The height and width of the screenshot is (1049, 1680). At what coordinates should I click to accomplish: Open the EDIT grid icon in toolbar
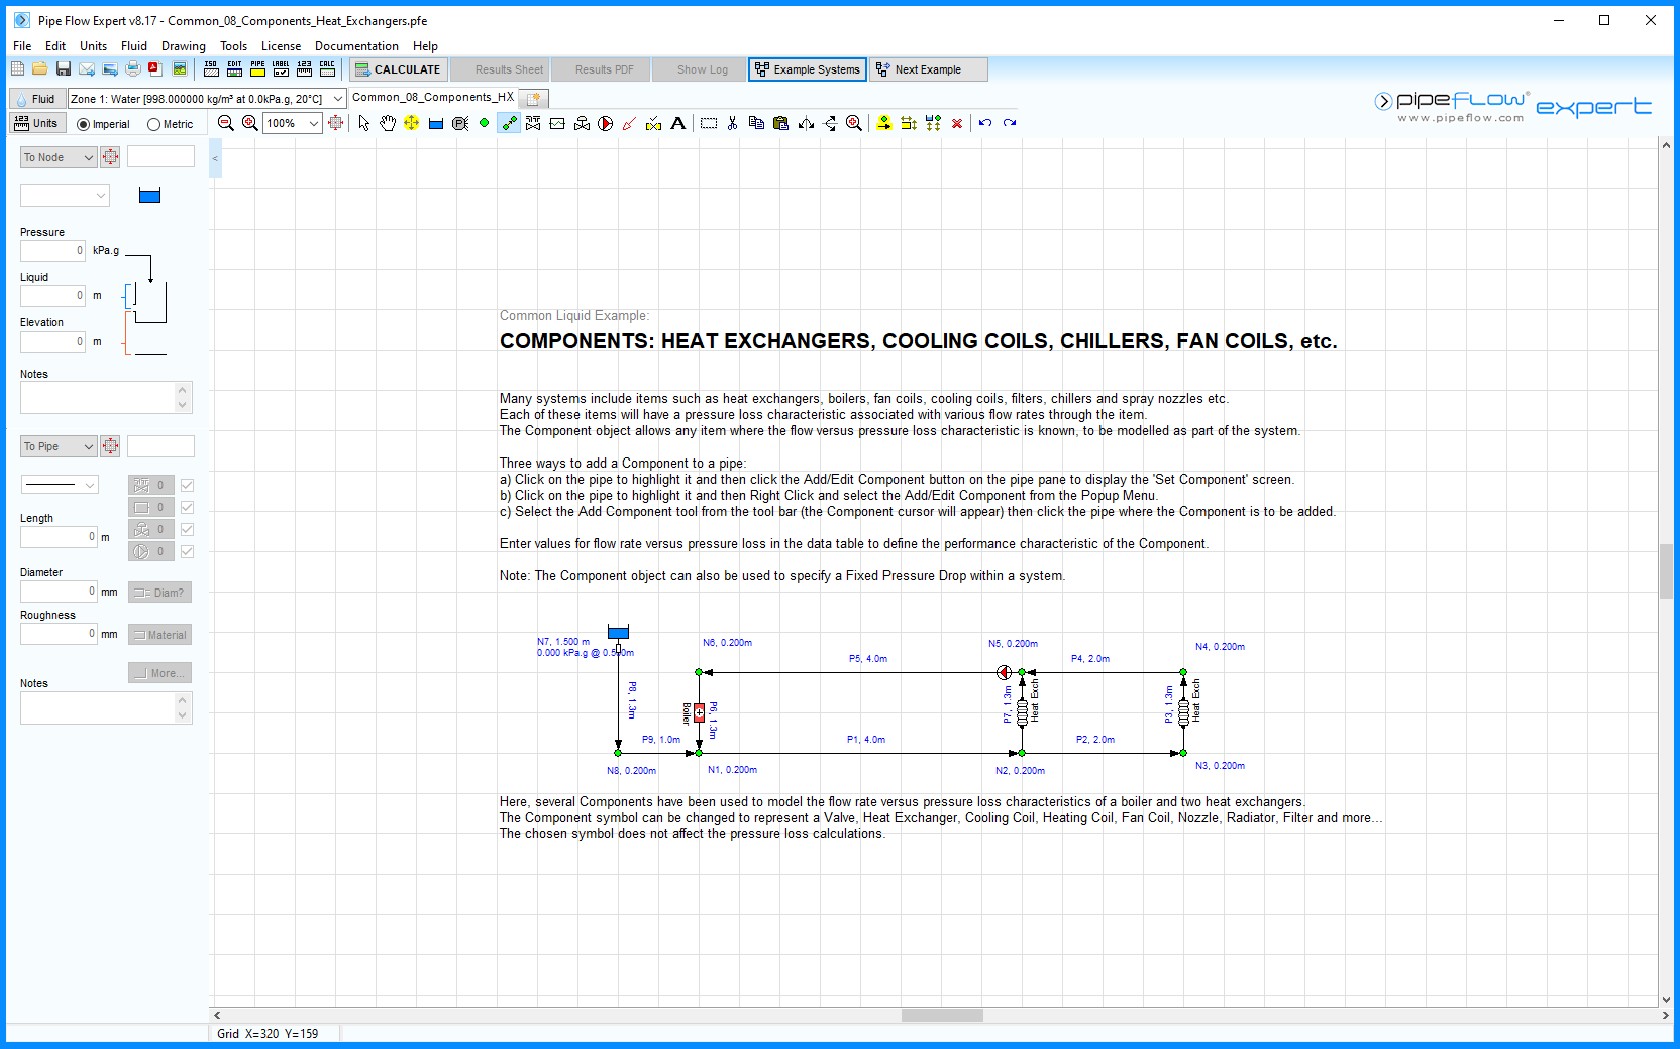(234, 69)
